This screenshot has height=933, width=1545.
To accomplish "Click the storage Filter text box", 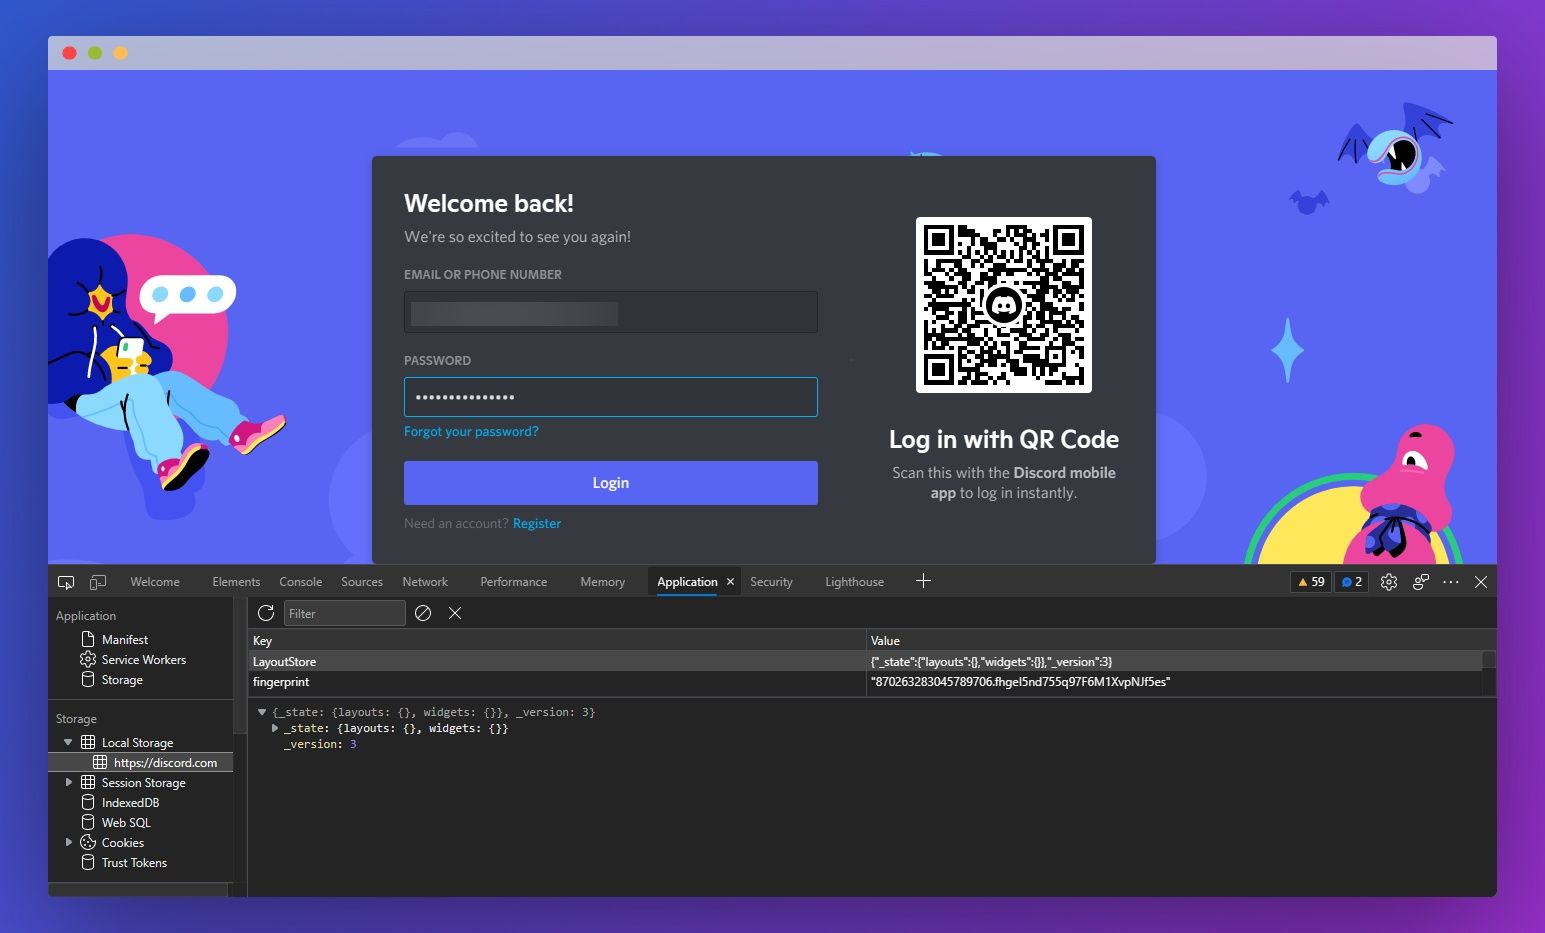I will [x=345, y=613].
